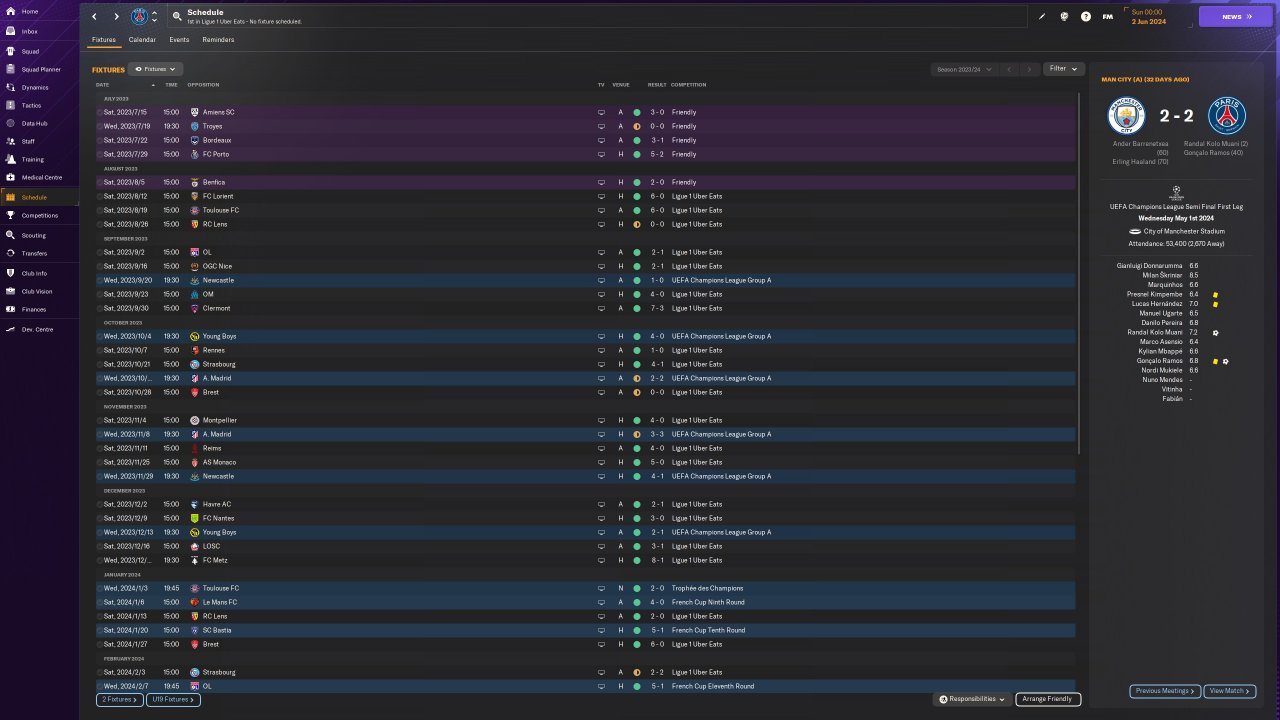Click the PSG club badge in the top bar
Viewport: 1280px width, 720px height.
click(x=139, y=16)
